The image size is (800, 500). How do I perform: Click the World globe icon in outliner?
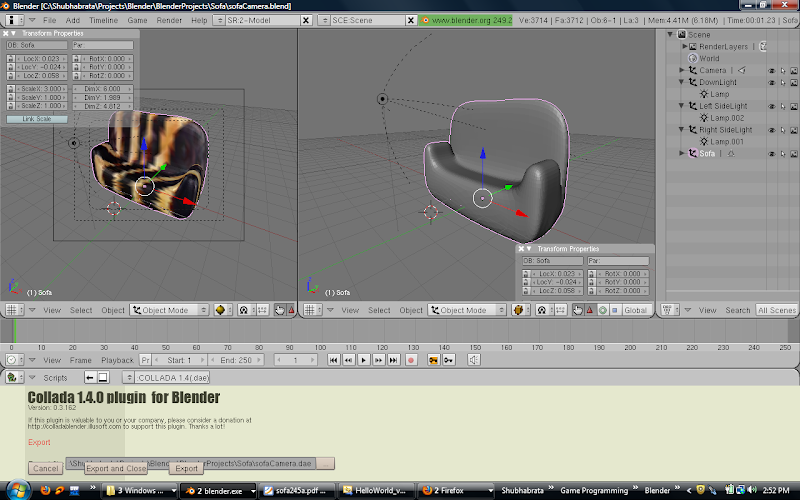point(691,58)
